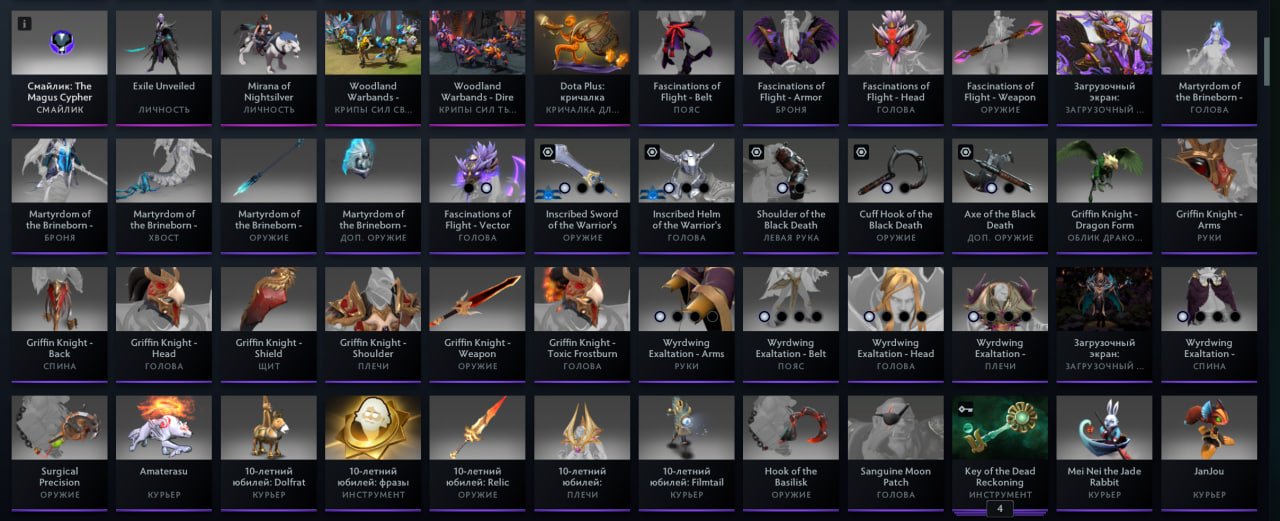Click inscribed gem icon on Inscribed Sword
Screen dimensions: 1280x521
coord(548,153)
